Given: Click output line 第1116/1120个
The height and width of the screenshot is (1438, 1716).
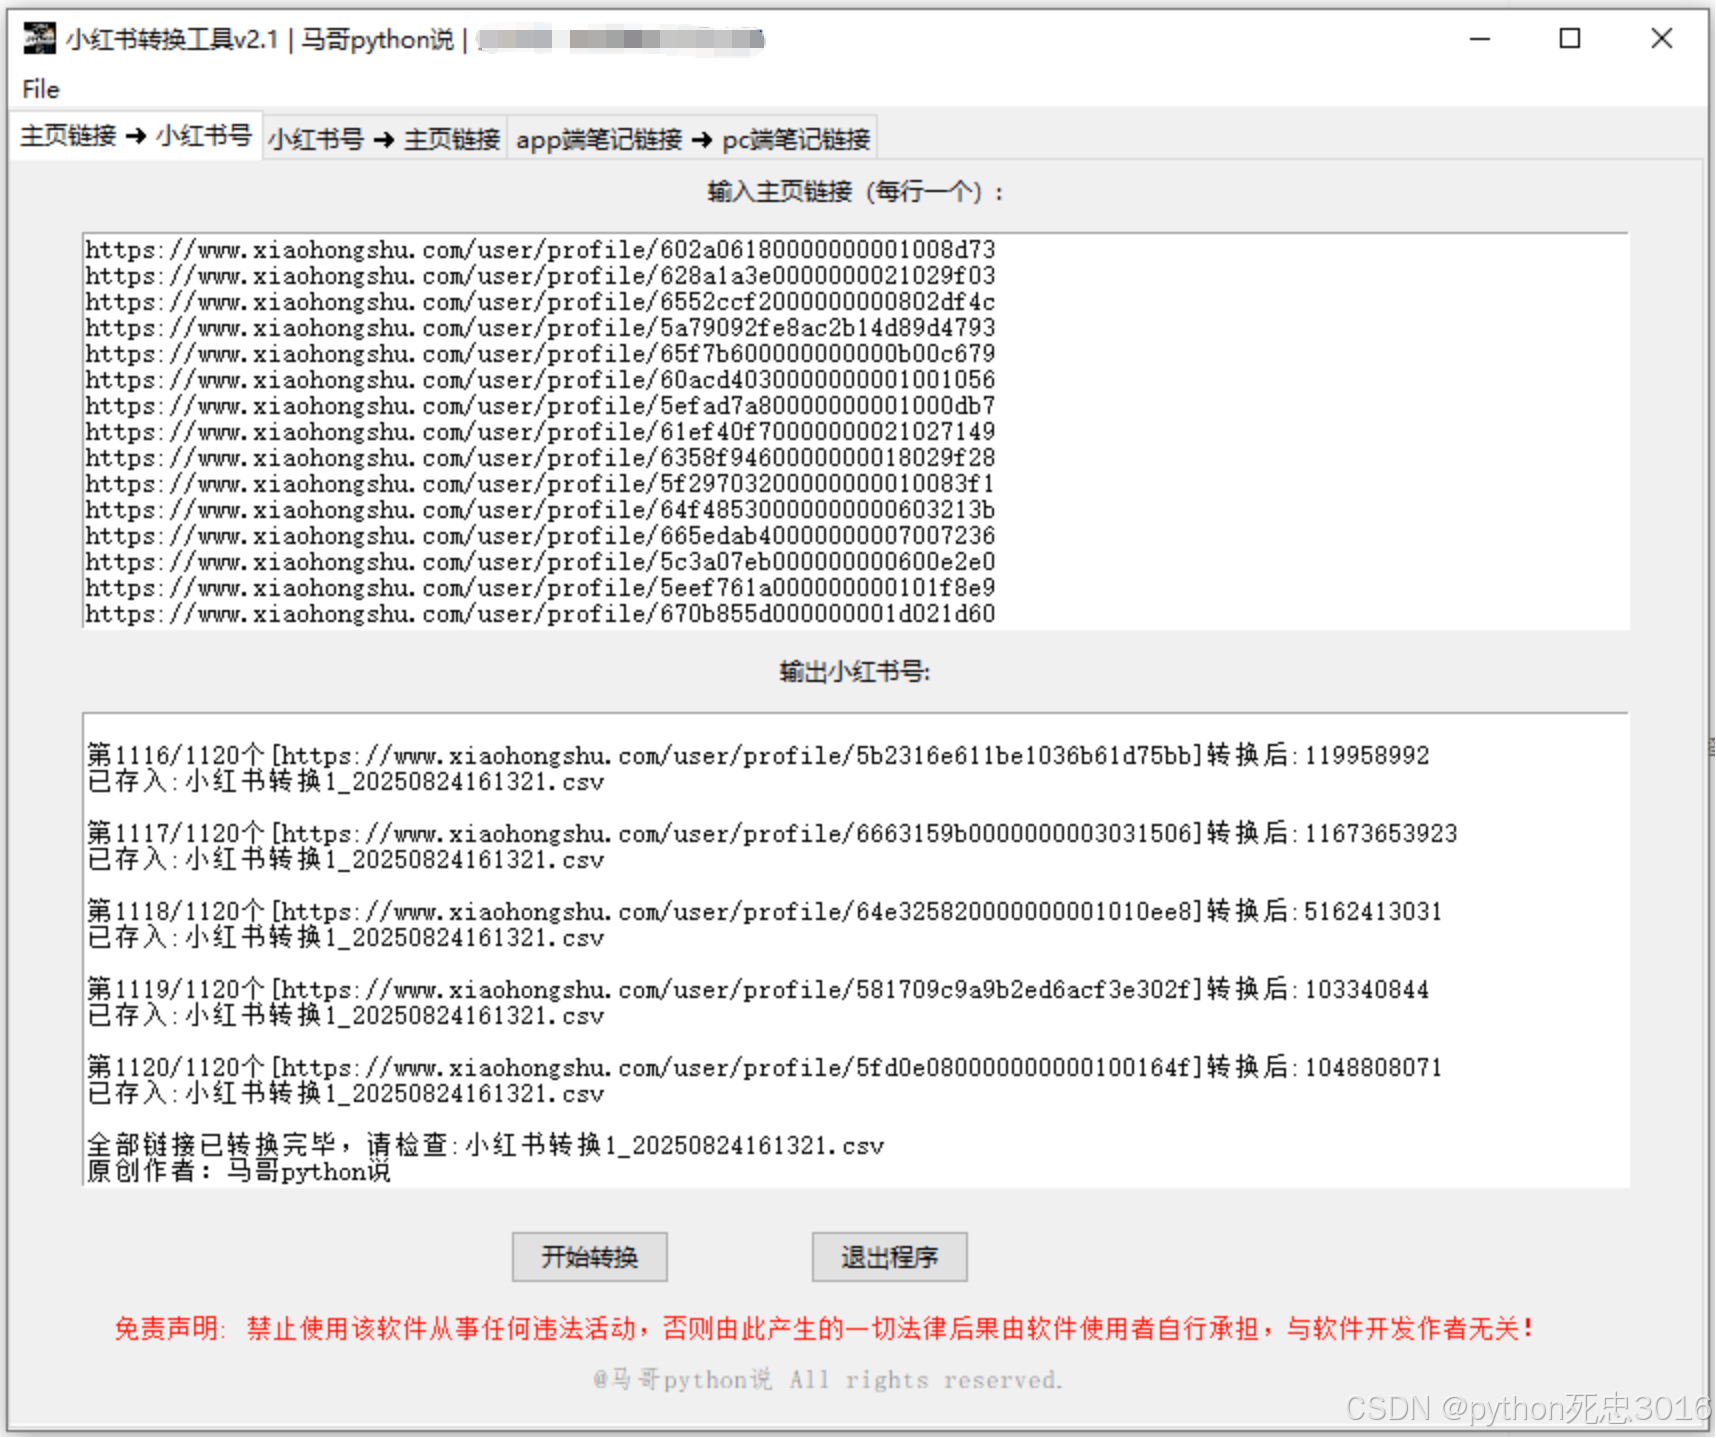Looking at the screenshot, I should click(x=758, y=755).
